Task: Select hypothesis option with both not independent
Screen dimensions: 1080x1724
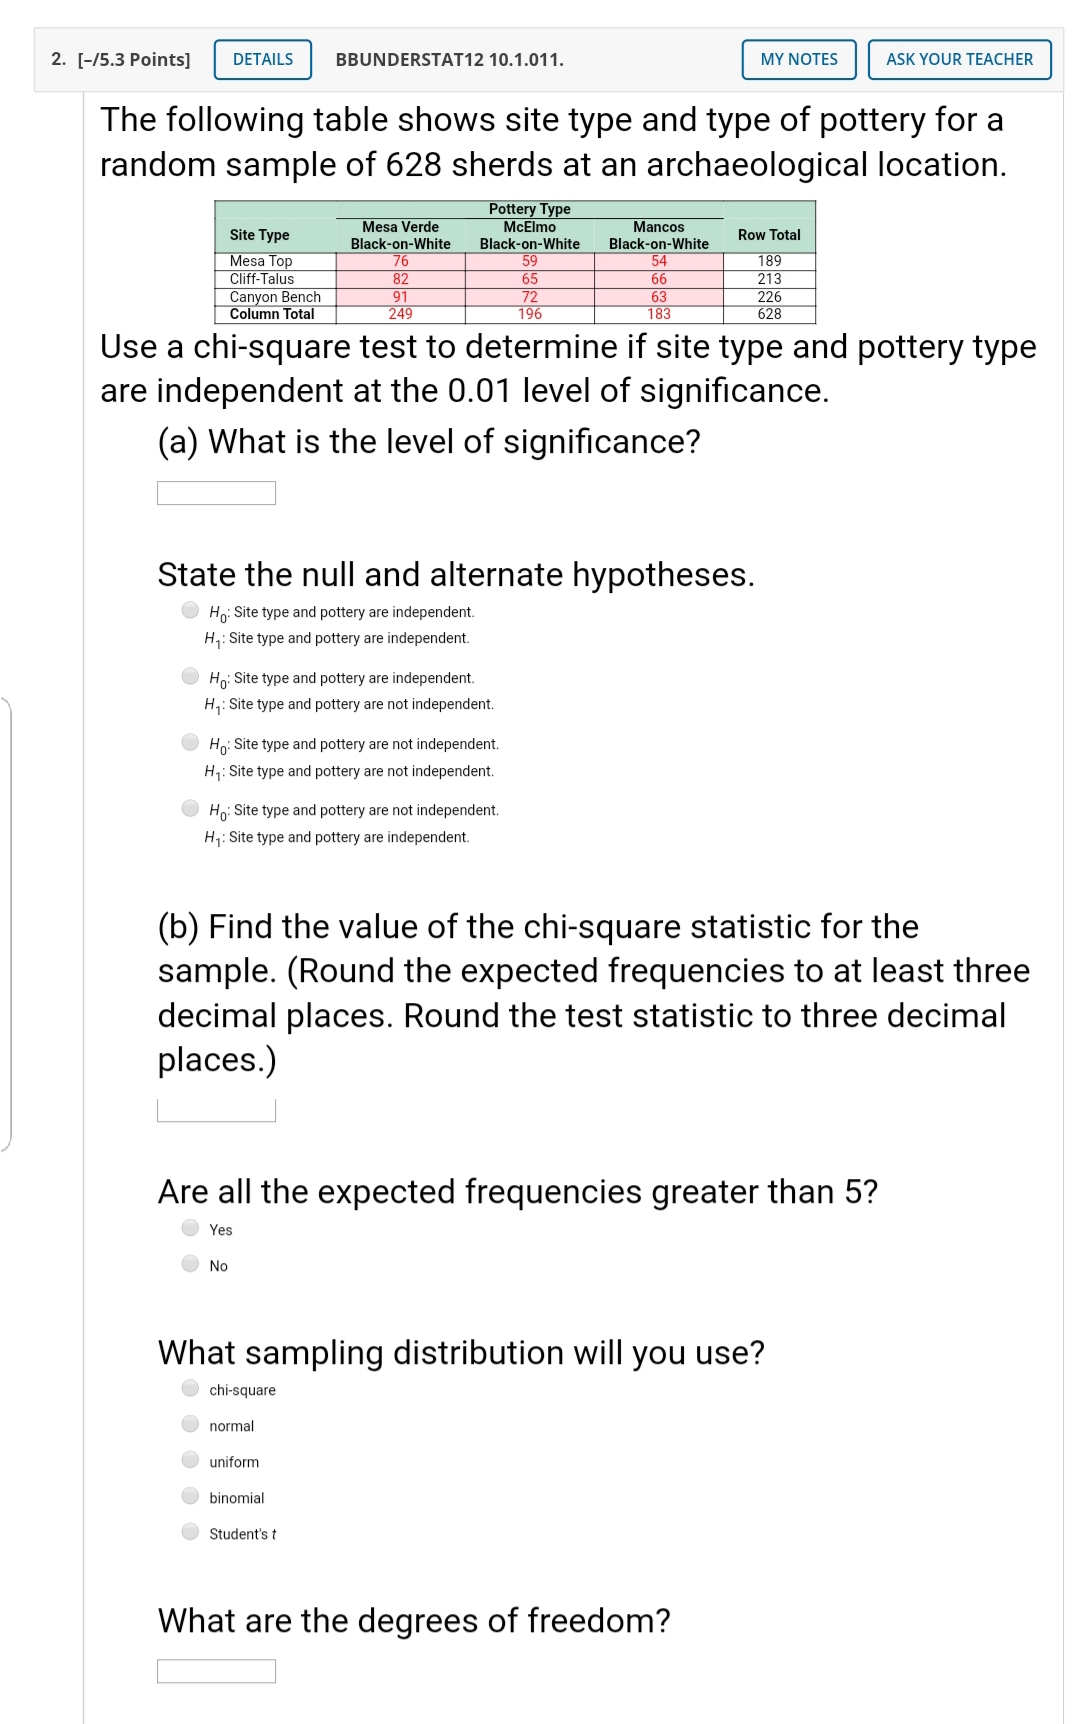Action: click(190, 743)
